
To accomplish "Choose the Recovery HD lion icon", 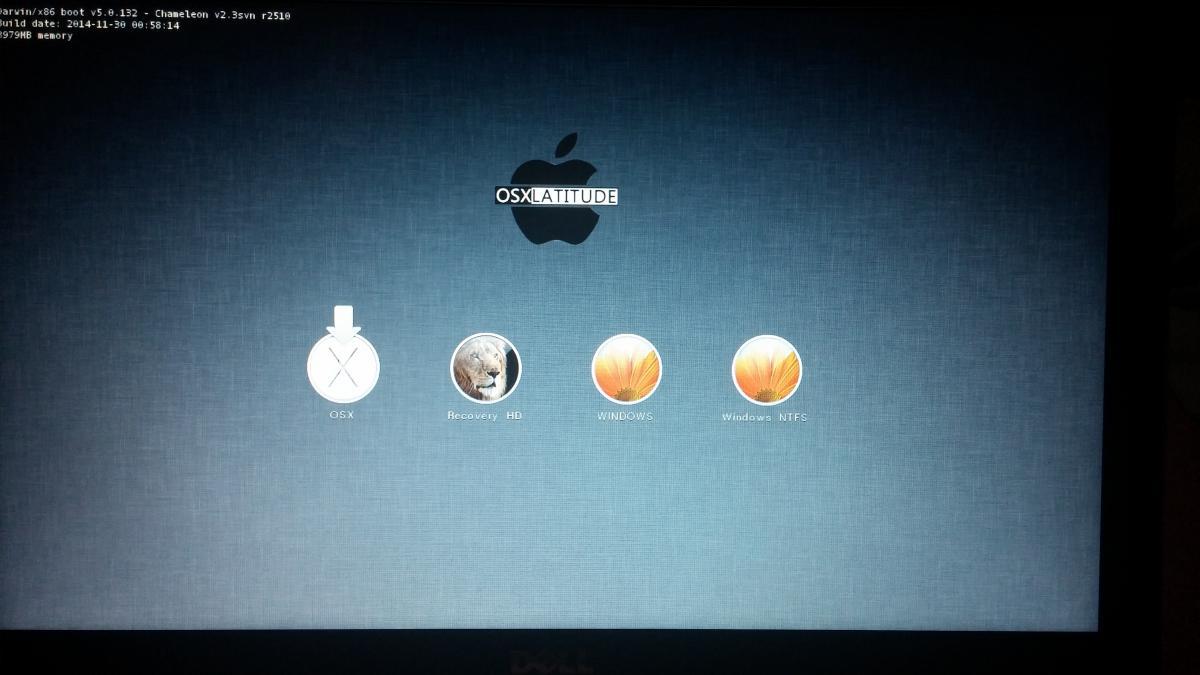I will click(x=485, y=368).
